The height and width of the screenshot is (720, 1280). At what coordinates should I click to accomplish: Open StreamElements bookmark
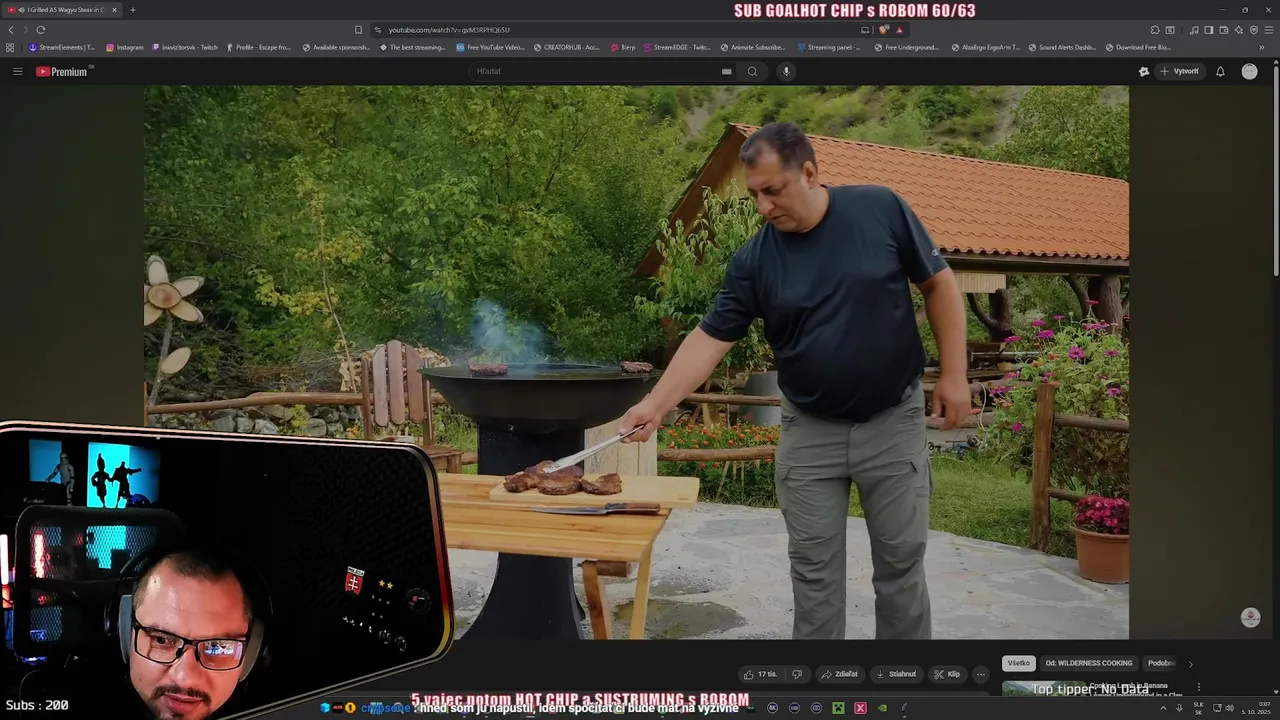pos(62,47)
